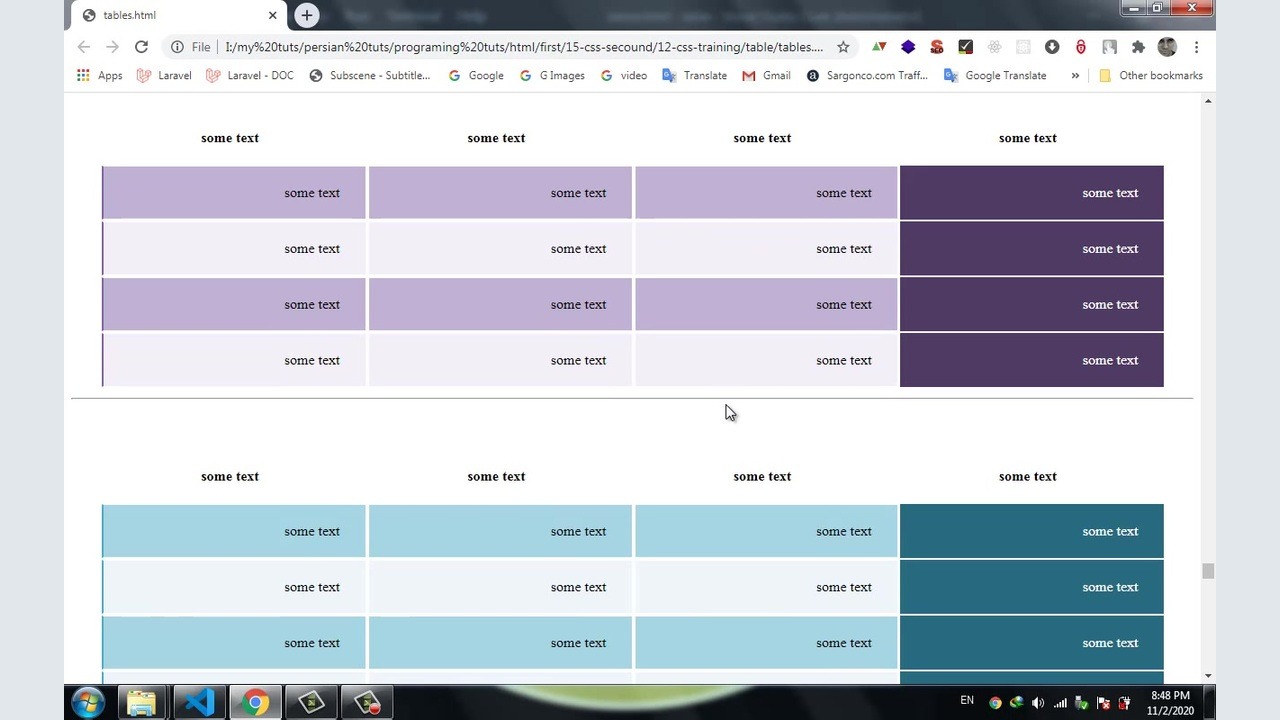1280x720 pixels.
Task: Expand the hidden bookmarks chevron
Action: [1075, 75]
